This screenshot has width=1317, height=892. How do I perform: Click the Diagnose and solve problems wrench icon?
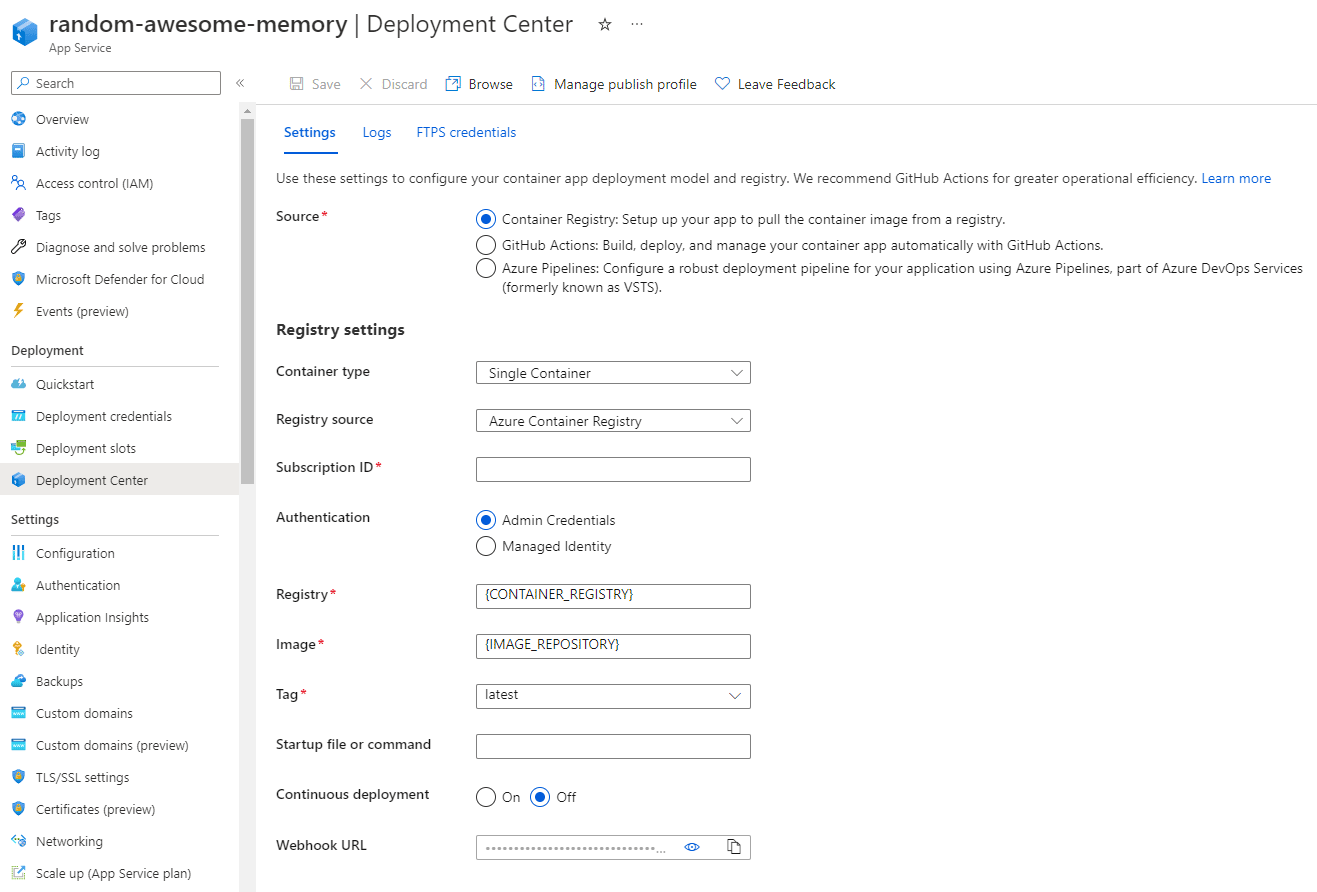[x=18, y=247]
